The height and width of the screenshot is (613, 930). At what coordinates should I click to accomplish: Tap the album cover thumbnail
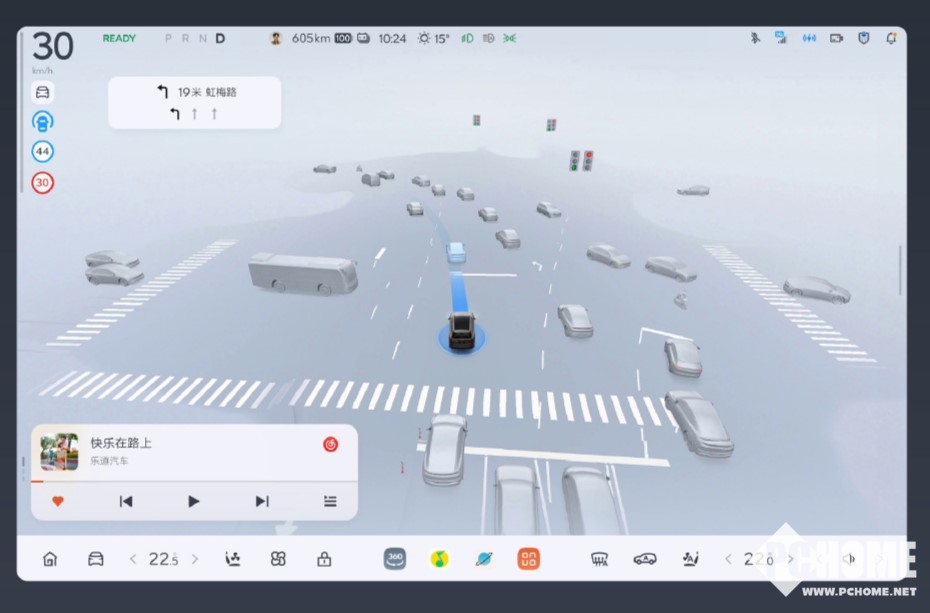pyautogui.click(x=59, y=451)
